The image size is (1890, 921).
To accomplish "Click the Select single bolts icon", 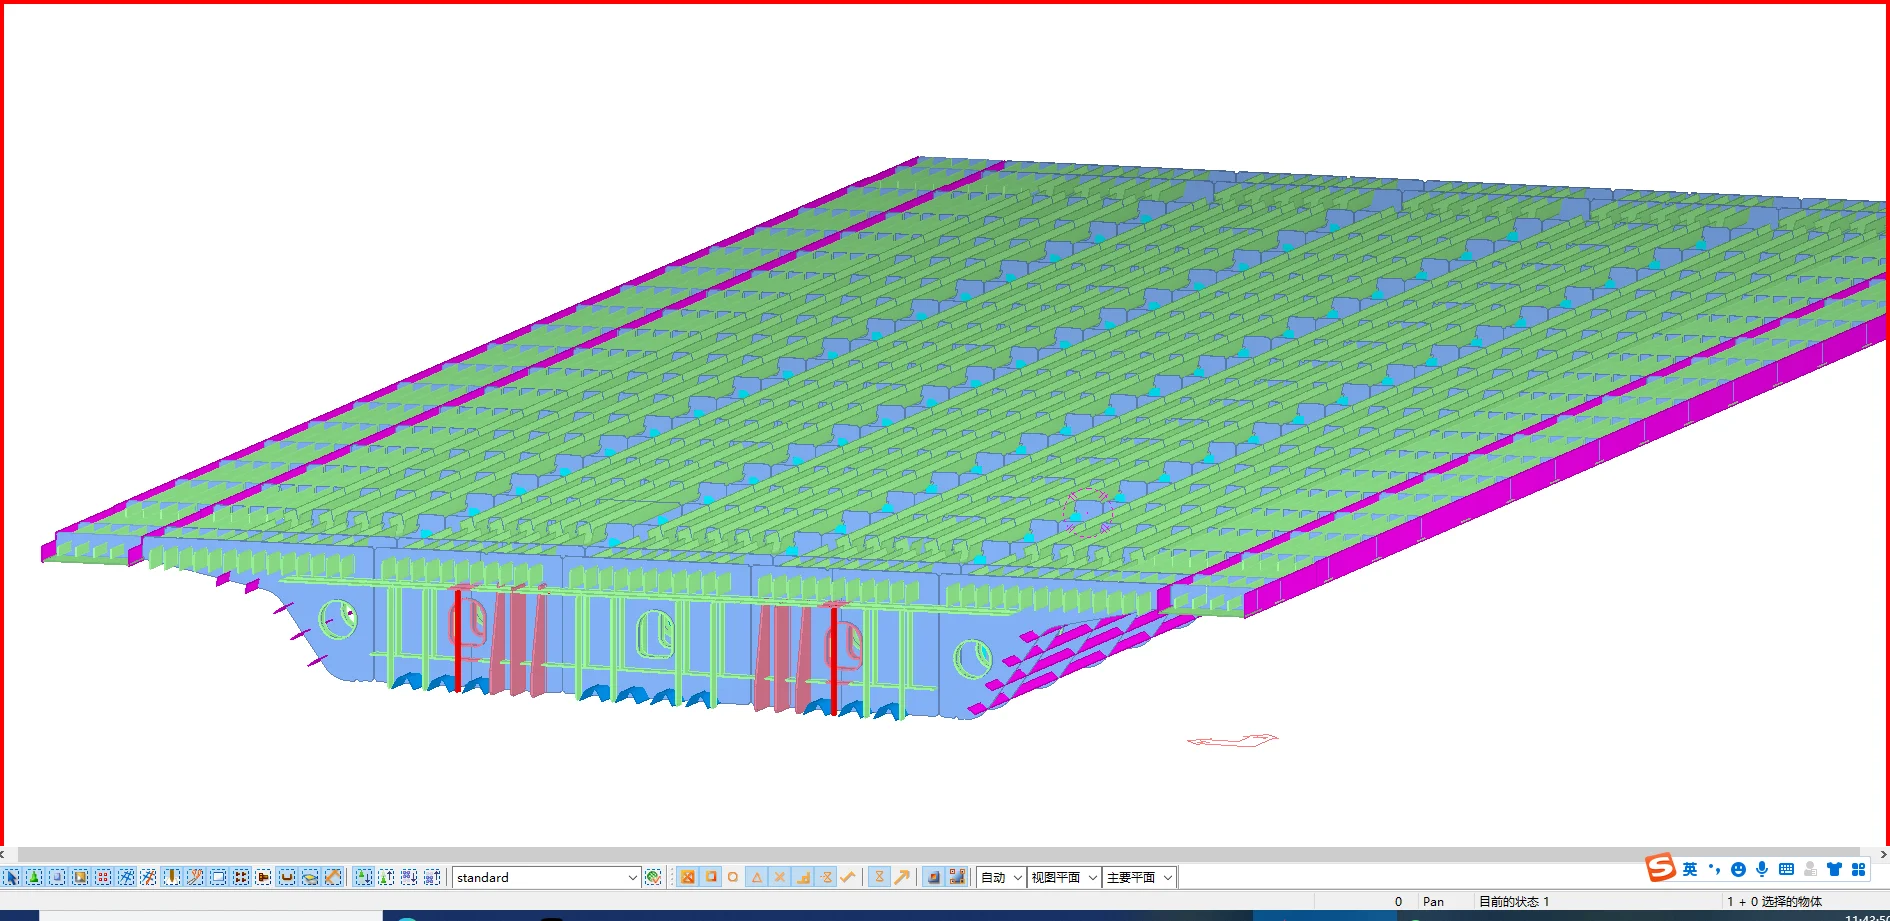I will (264, 877).
